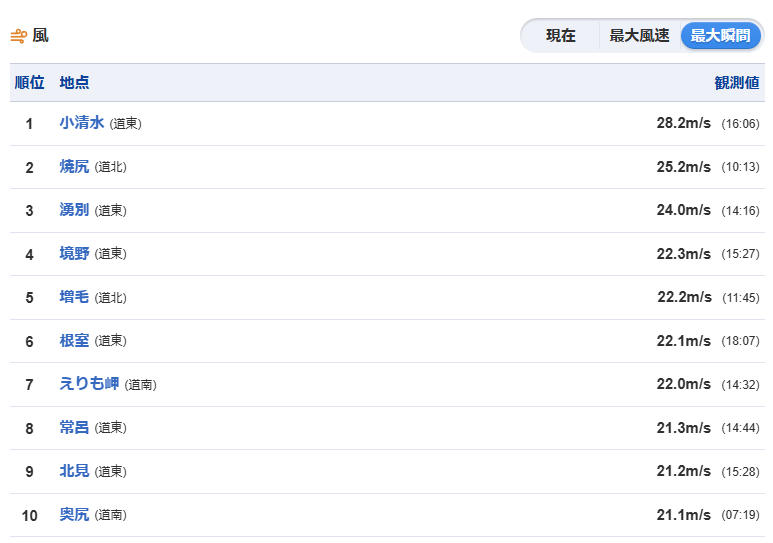Open the 北見 location link

pyautogui.click(x=74, y=471)
